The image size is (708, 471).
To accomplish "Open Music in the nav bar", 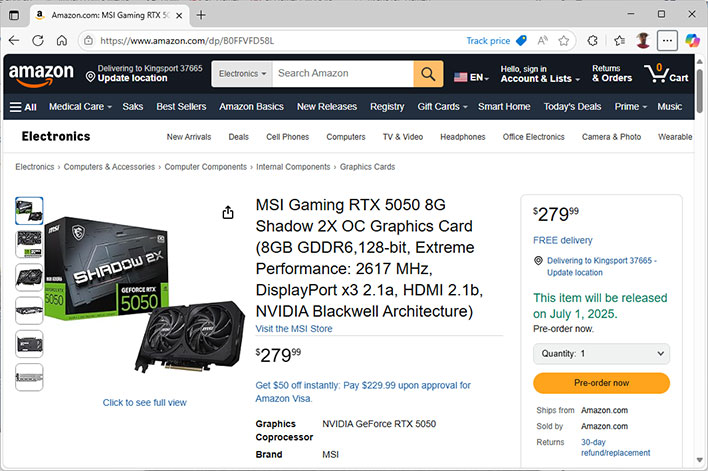I will coord(669,107).
